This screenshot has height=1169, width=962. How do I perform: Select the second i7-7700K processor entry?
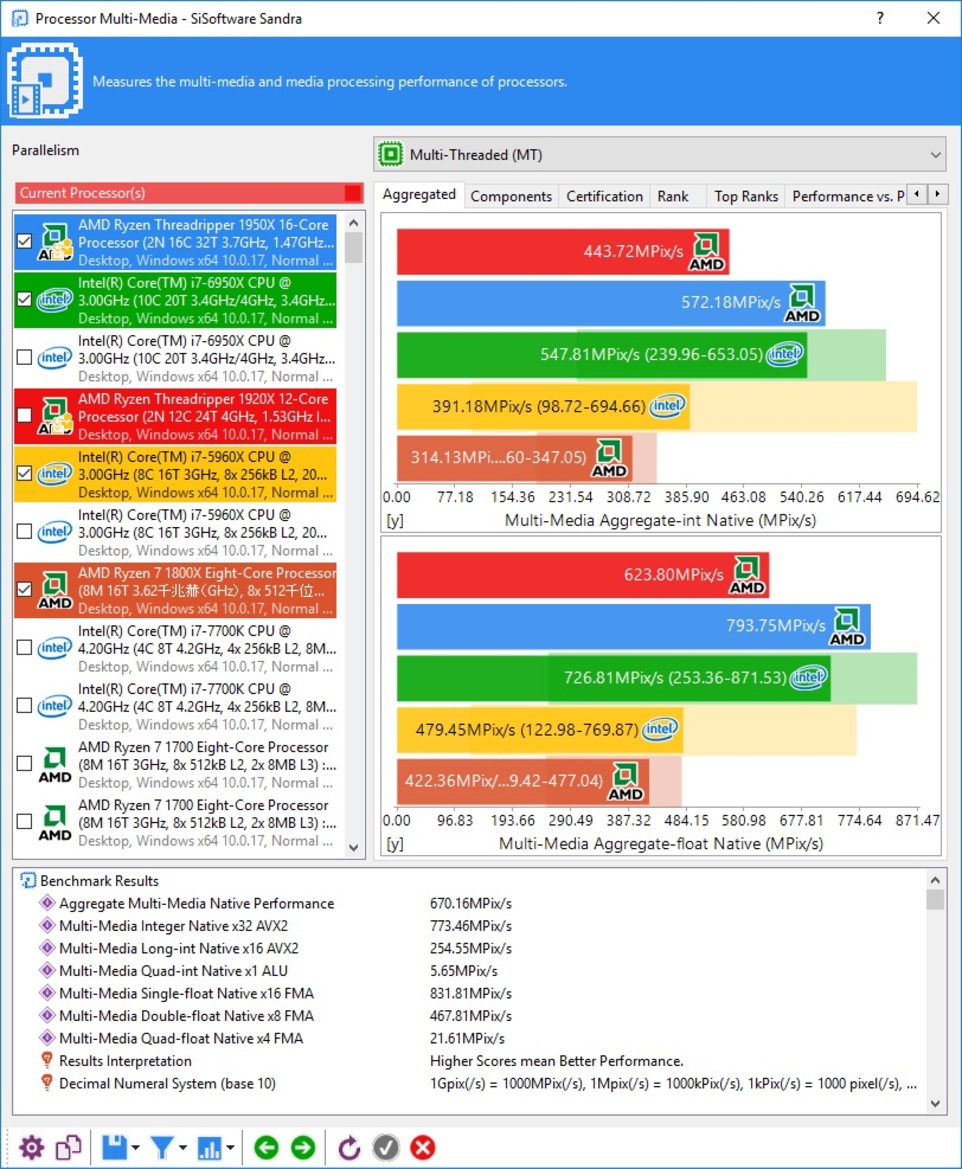point(175,706)
